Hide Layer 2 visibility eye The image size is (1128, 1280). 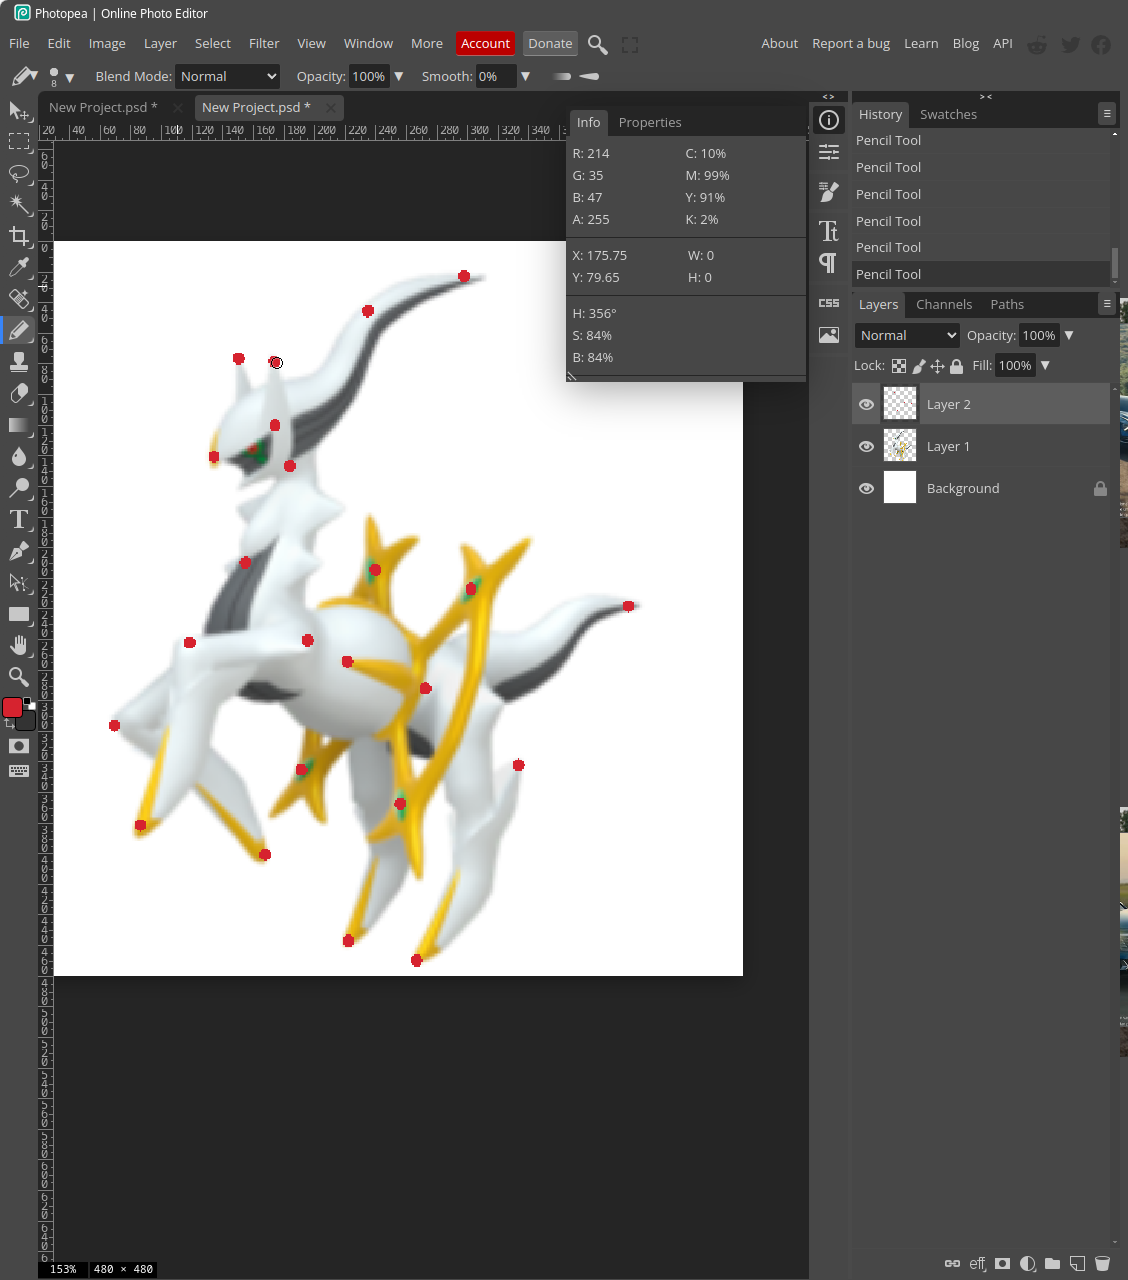(x=866, y=404)
